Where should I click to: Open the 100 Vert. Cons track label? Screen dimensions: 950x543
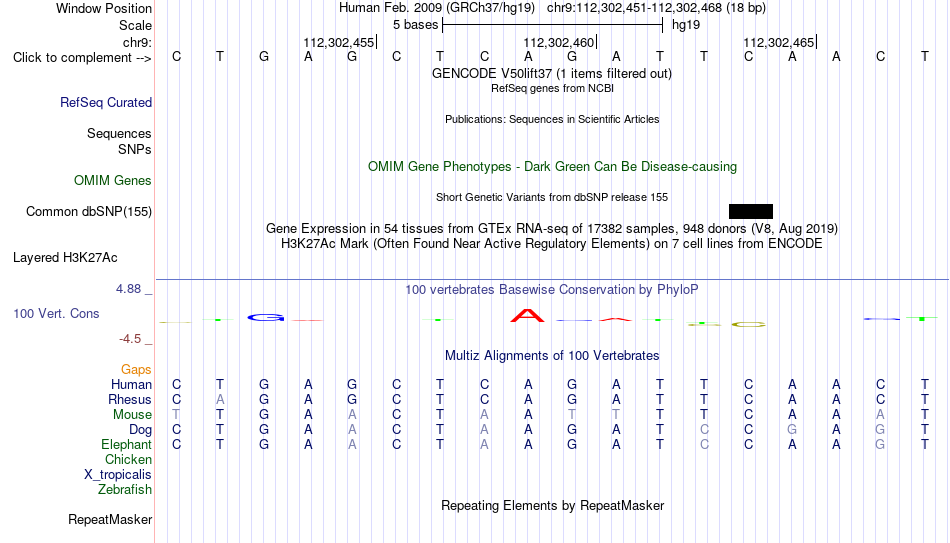tap(56, 313)
